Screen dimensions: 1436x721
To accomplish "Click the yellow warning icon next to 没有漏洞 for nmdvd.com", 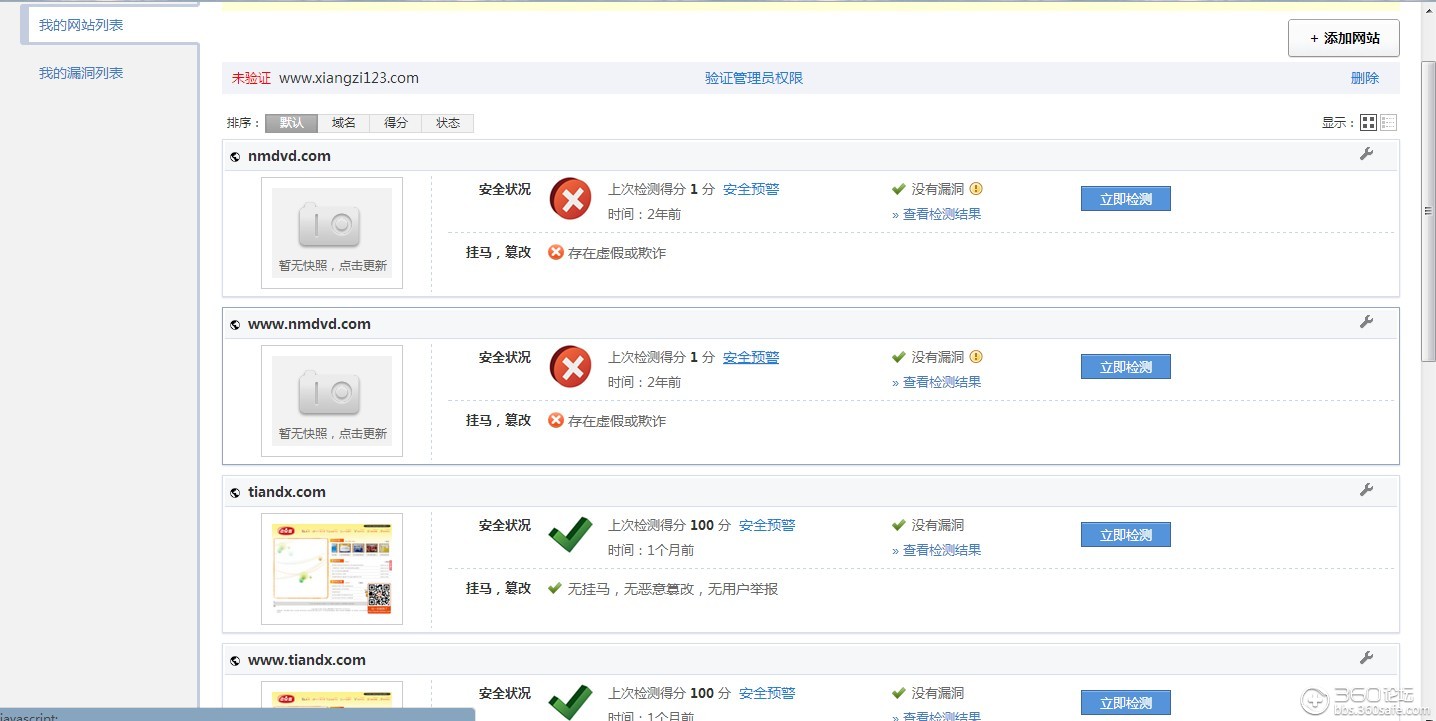I will tap(976, 189).
